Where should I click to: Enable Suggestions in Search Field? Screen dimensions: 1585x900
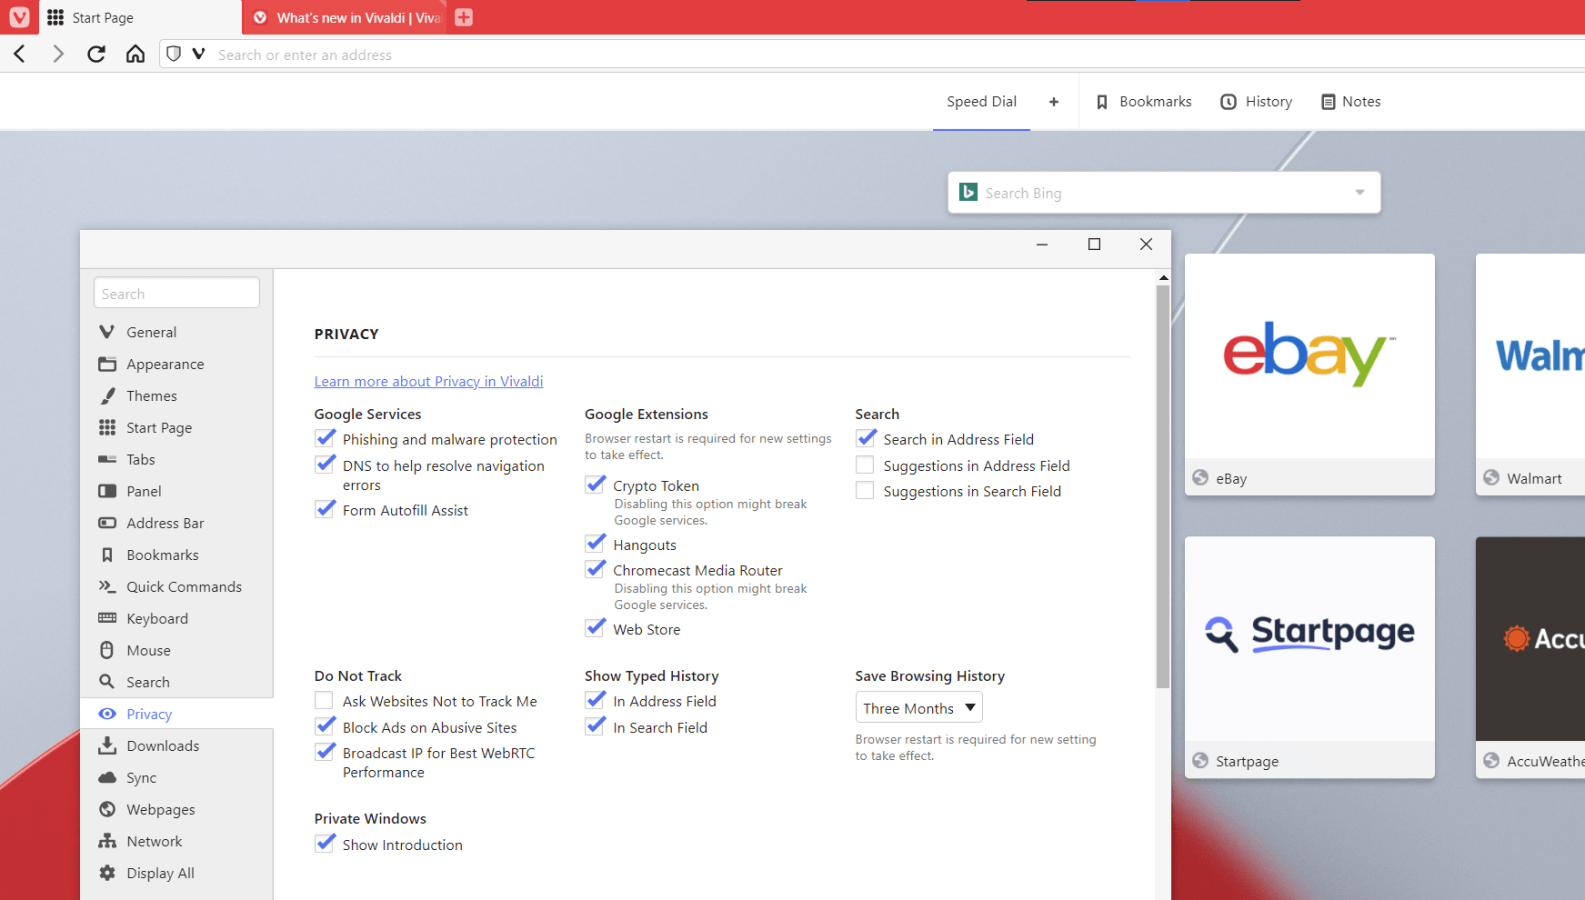pyautogui.click(x=865, y=491)
